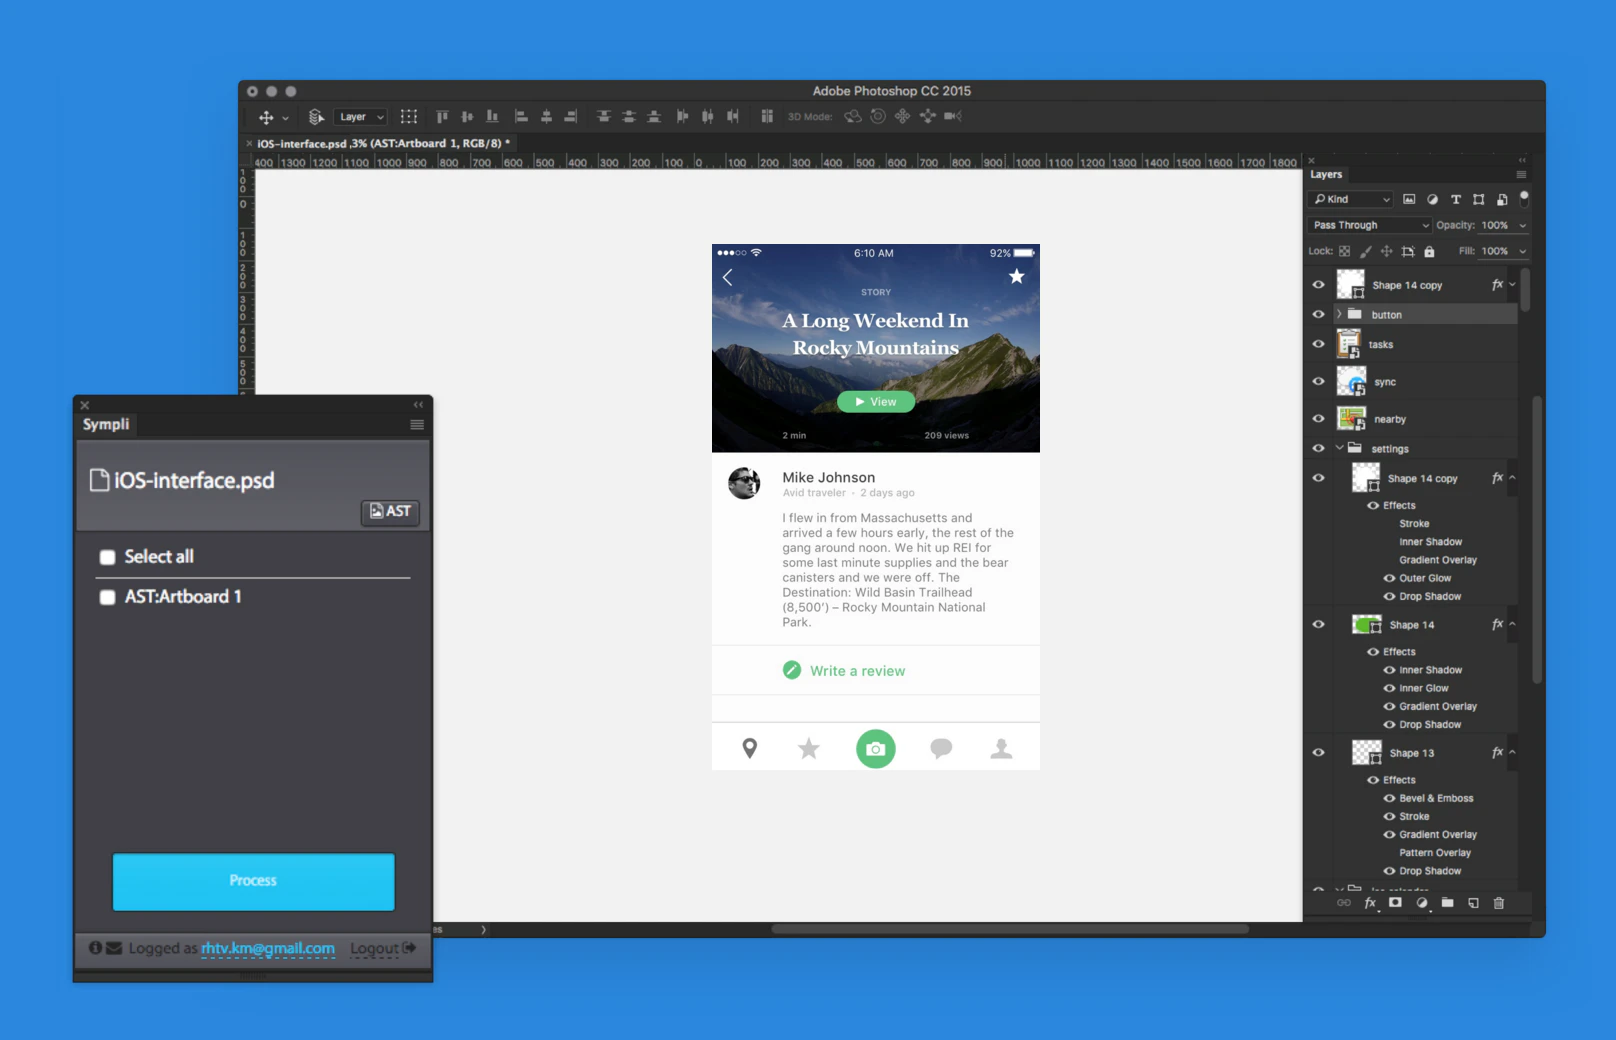Toggle Bevel & Emboss effect visibility

coord(1389,798)
